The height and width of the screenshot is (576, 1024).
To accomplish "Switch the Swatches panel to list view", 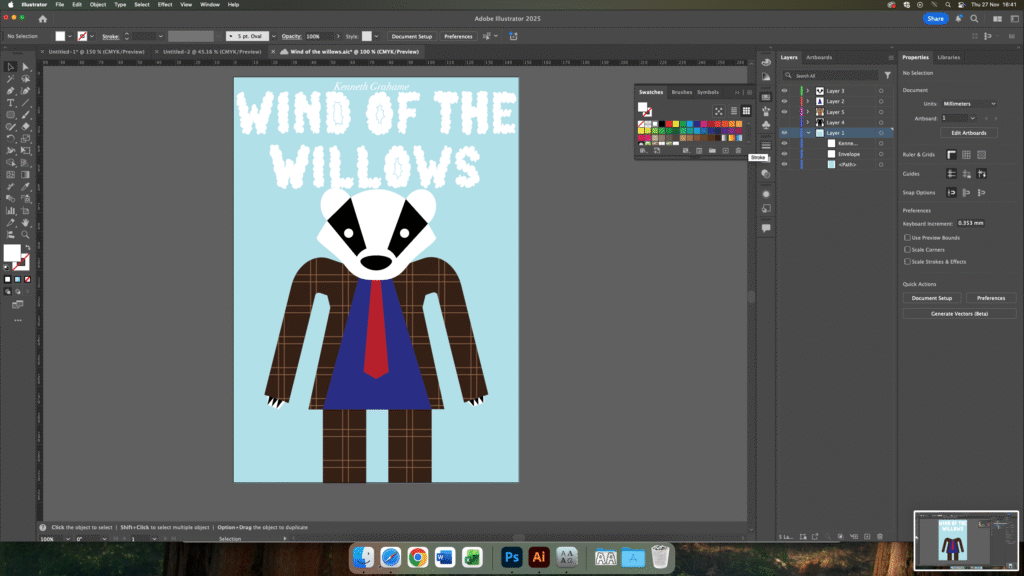I will 733,111.
